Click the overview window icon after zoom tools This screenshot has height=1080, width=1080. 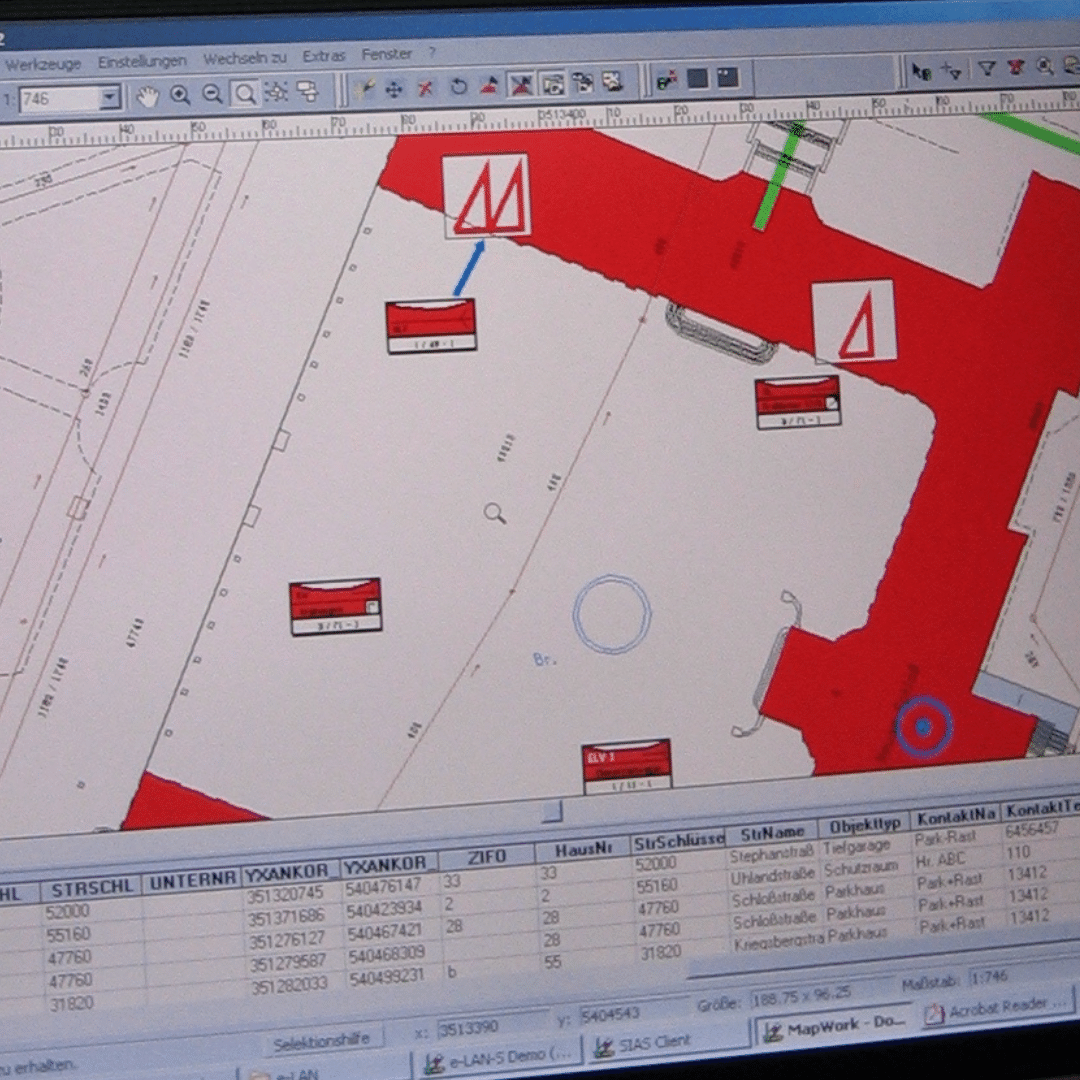coord(307,91)
